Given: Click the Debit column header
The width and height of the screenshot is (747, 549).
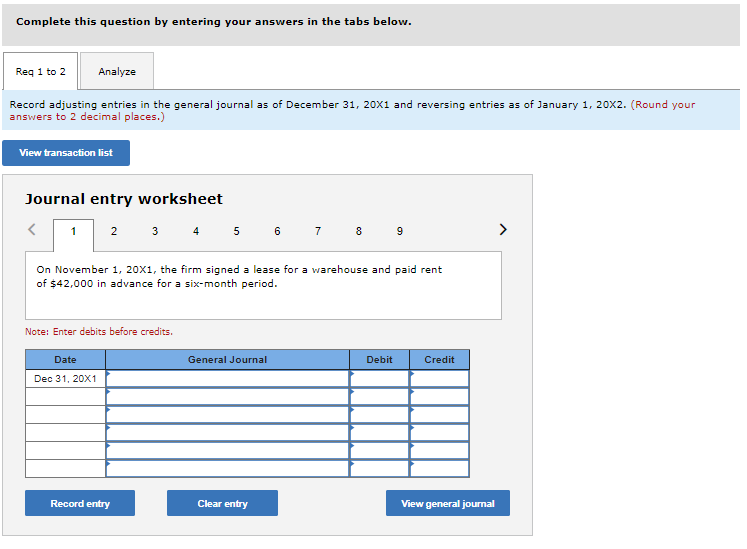Looking at the screenshot, I should pyautogui.click(x=380, y=360).
